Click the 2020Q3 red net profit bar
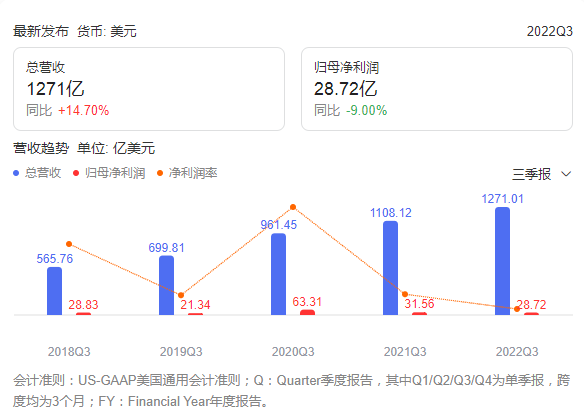 [308, 312]
